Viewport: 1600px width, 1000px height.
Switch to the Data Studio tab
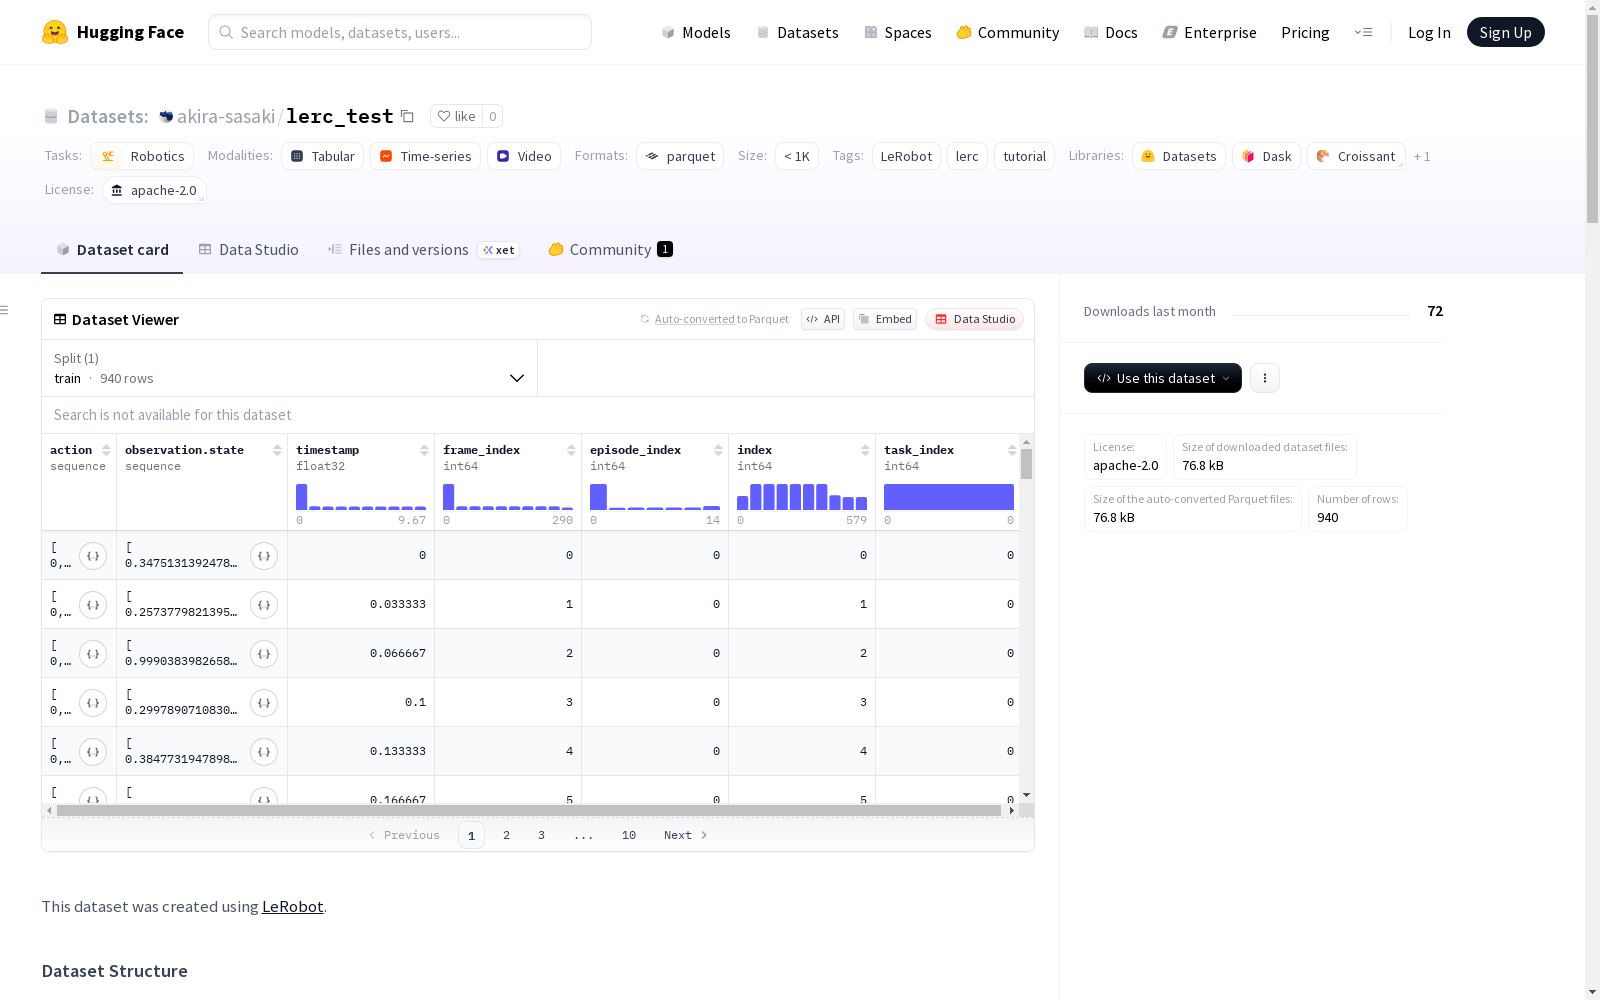(x=248, y=250)
